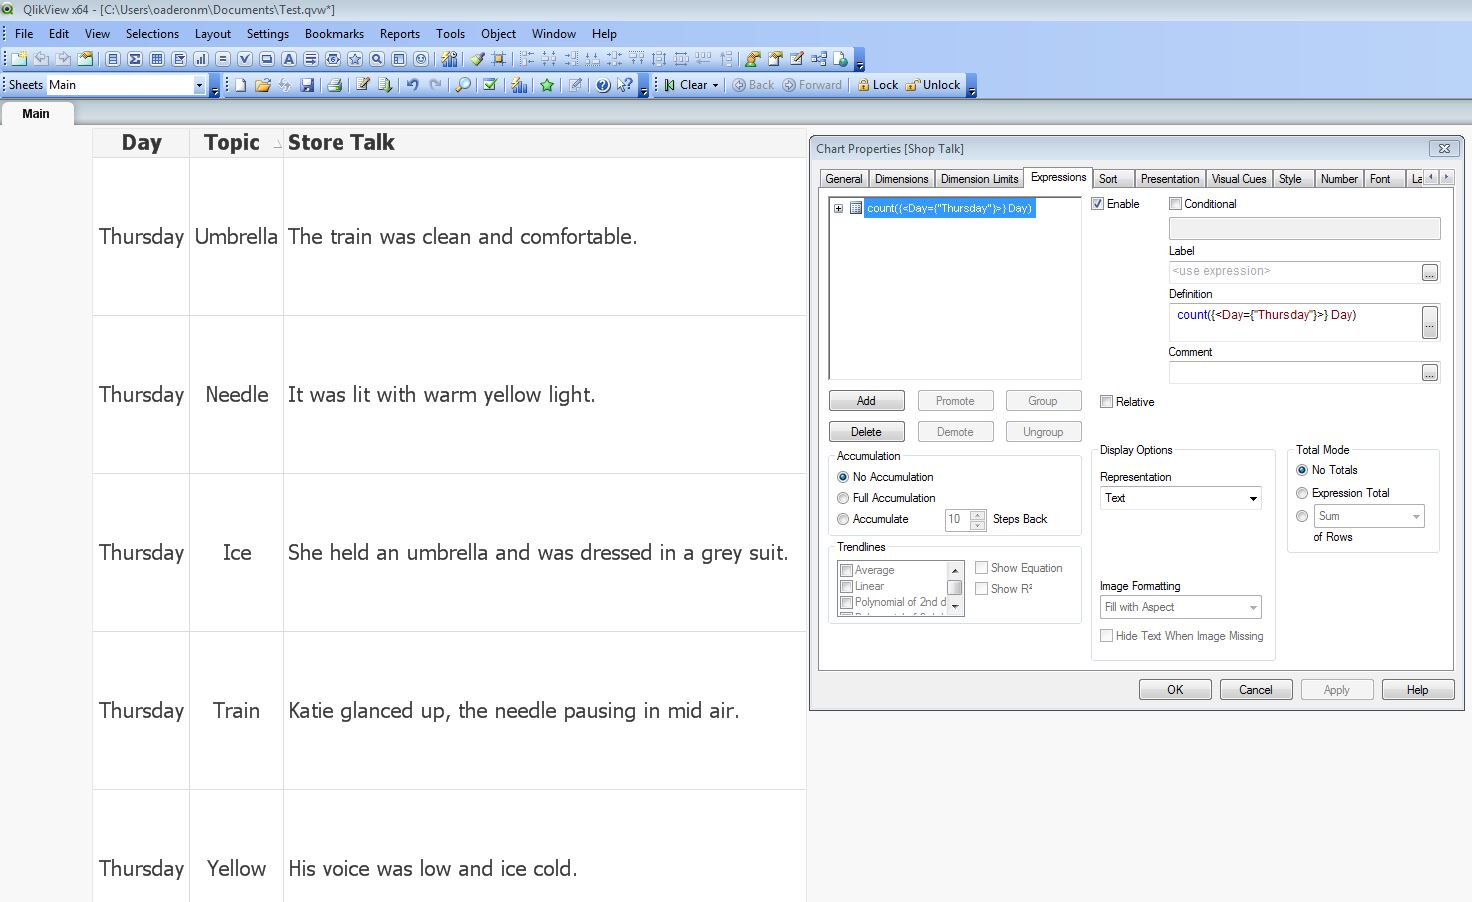Check the Conditional checkbox
This screenshot has width=1472, height=902.
point(1175,204)
